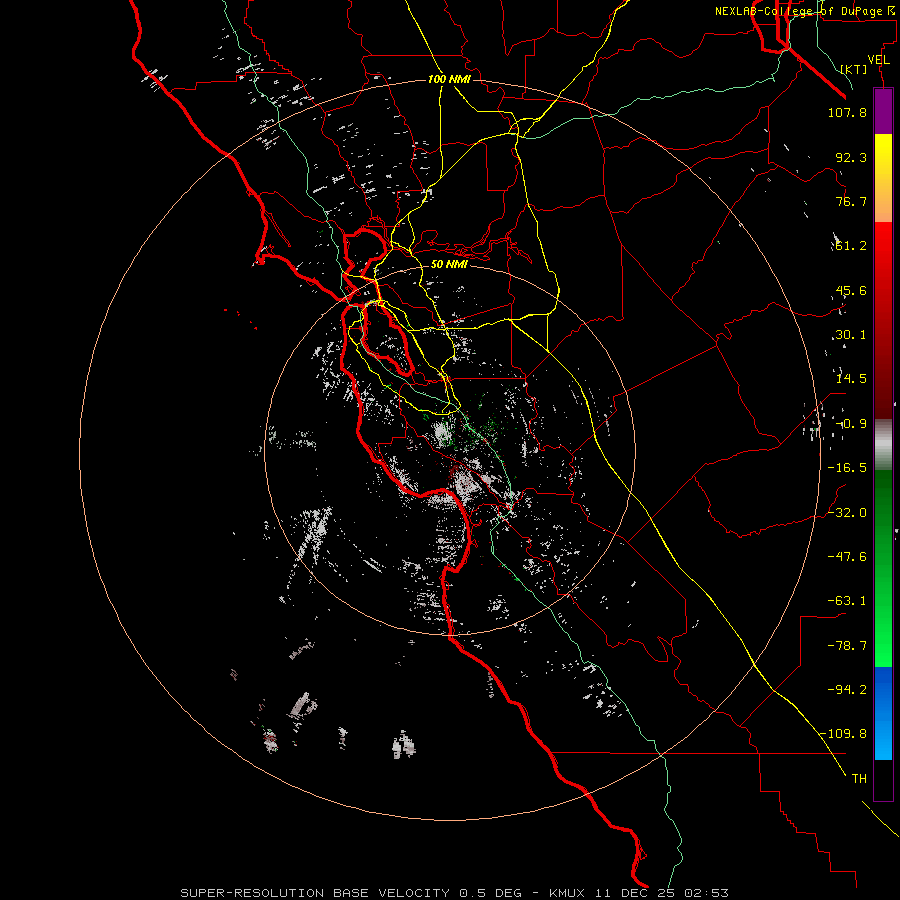Select the 14.5 velocity scale value
Viewport: 900px width, 900px height.
pos(851,379)
